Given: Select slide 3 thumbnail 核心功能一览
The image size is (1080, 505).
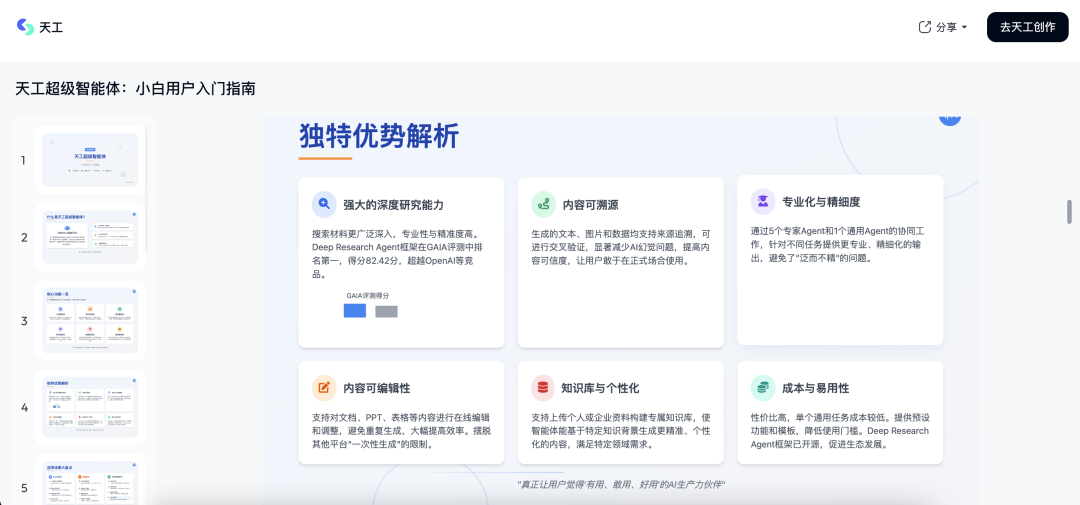Looking at the screenshot, I should [90, 320].
